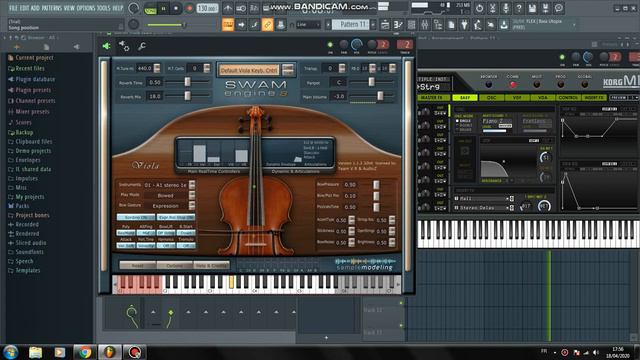The width and height of the screenshot is (640, 360).
Task: Click the red record button
Action: [x=189, y=9]
